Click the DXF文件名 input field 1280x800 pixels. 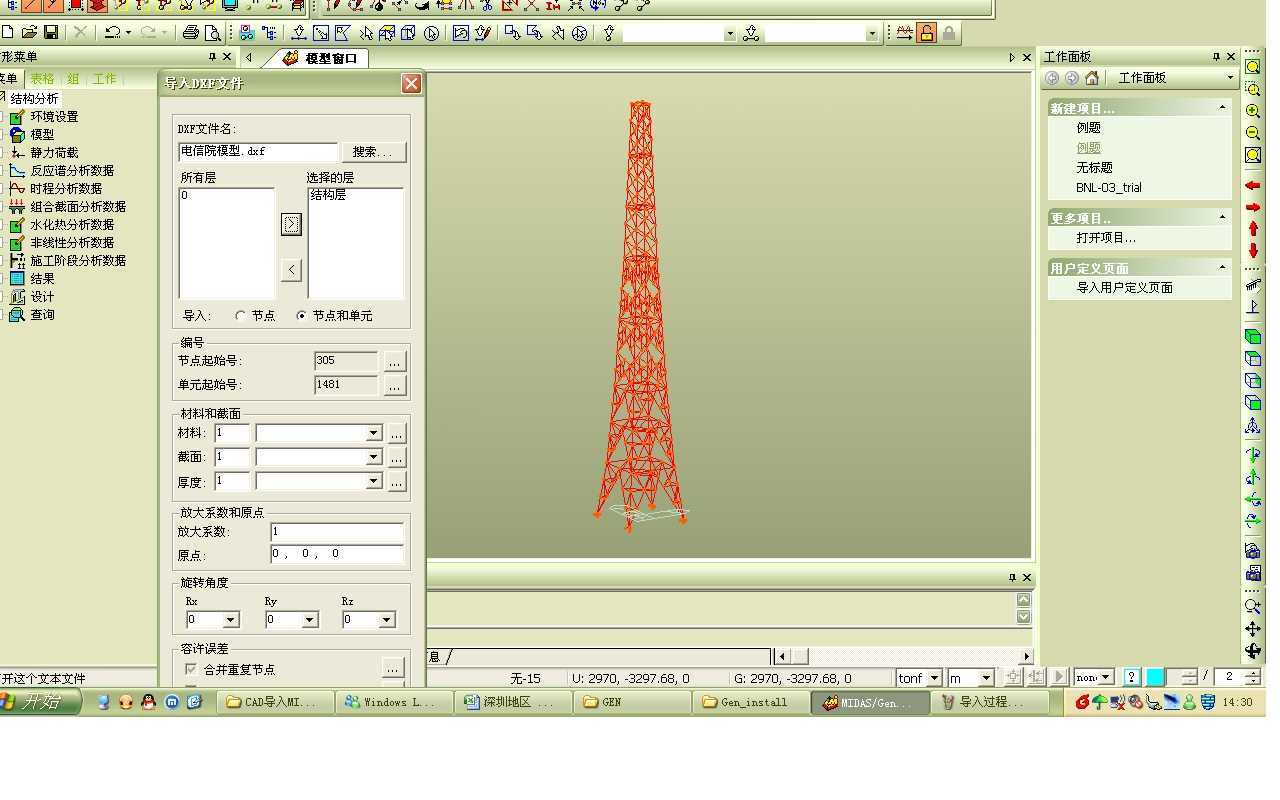point(258,152)
